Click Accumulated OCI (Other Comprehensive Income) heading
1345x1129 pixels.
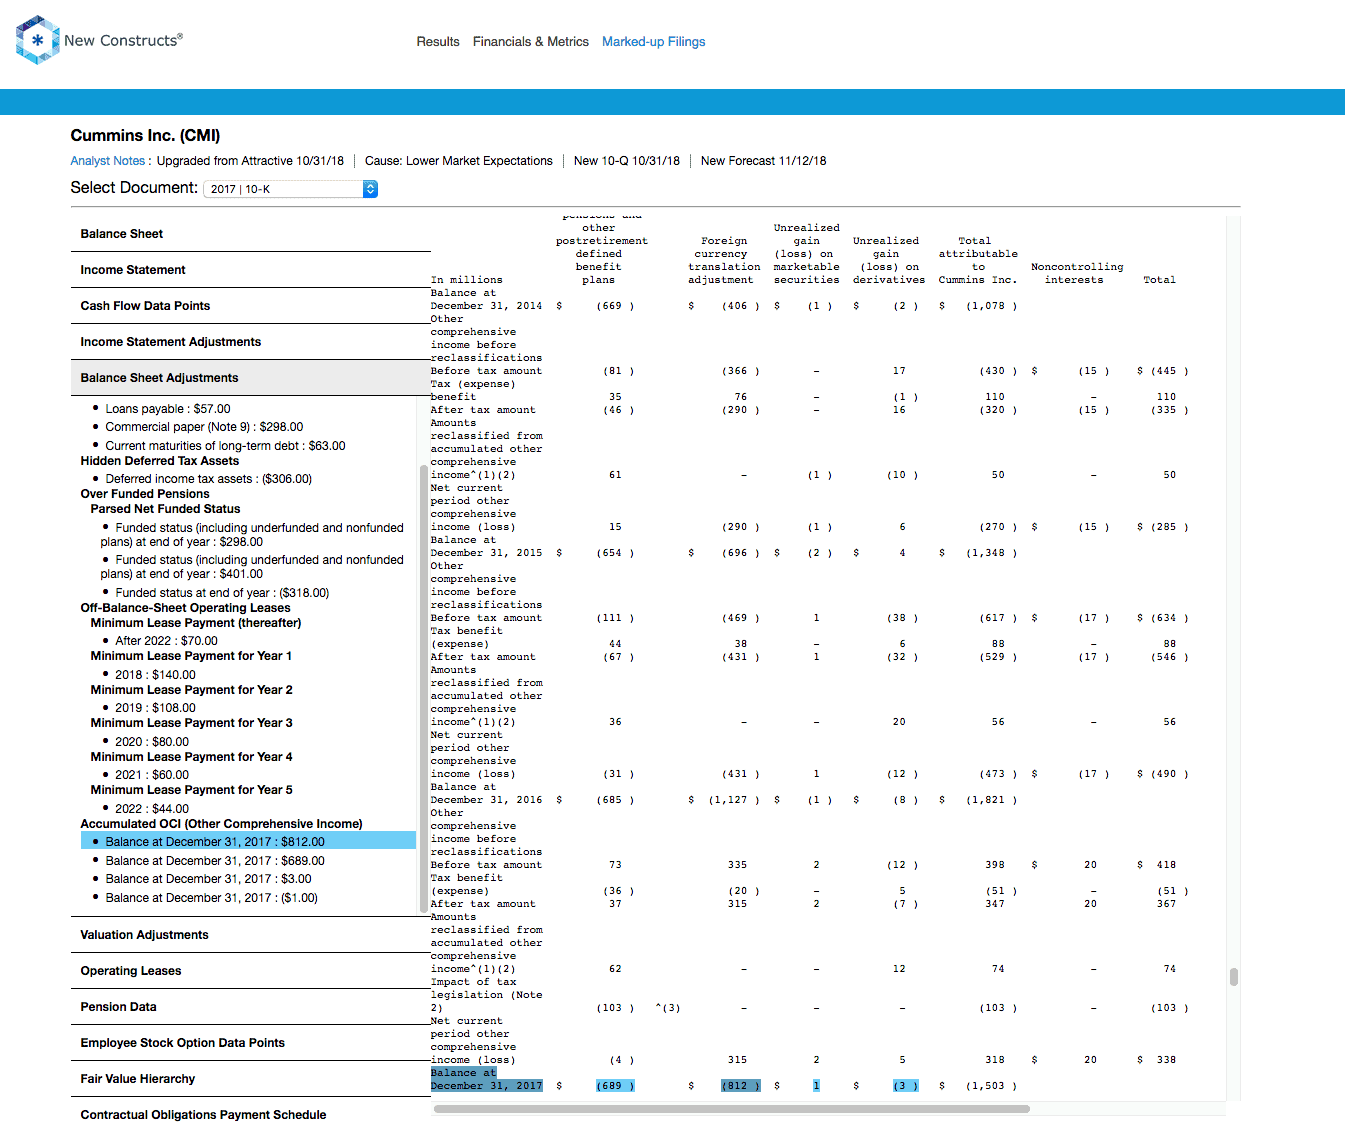pyautogui.click(x=221, y=824)
